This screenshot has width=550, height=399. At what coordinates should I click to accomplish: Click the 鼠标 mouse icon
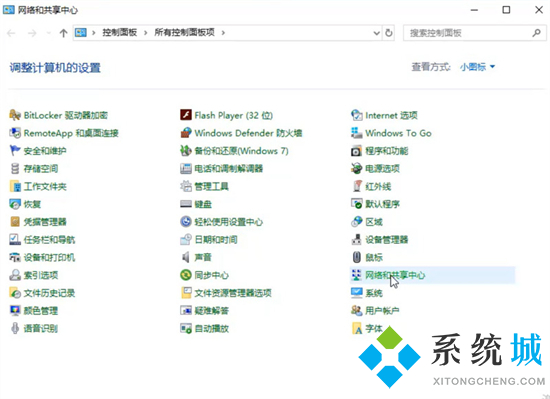click(x=356, y=257)
